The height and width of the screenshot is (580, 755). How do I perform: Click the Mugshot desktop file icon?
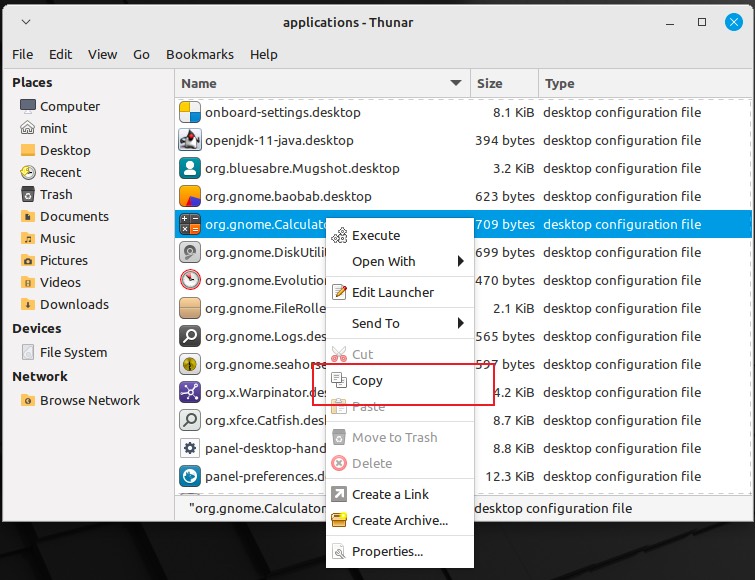pos(190,168)
